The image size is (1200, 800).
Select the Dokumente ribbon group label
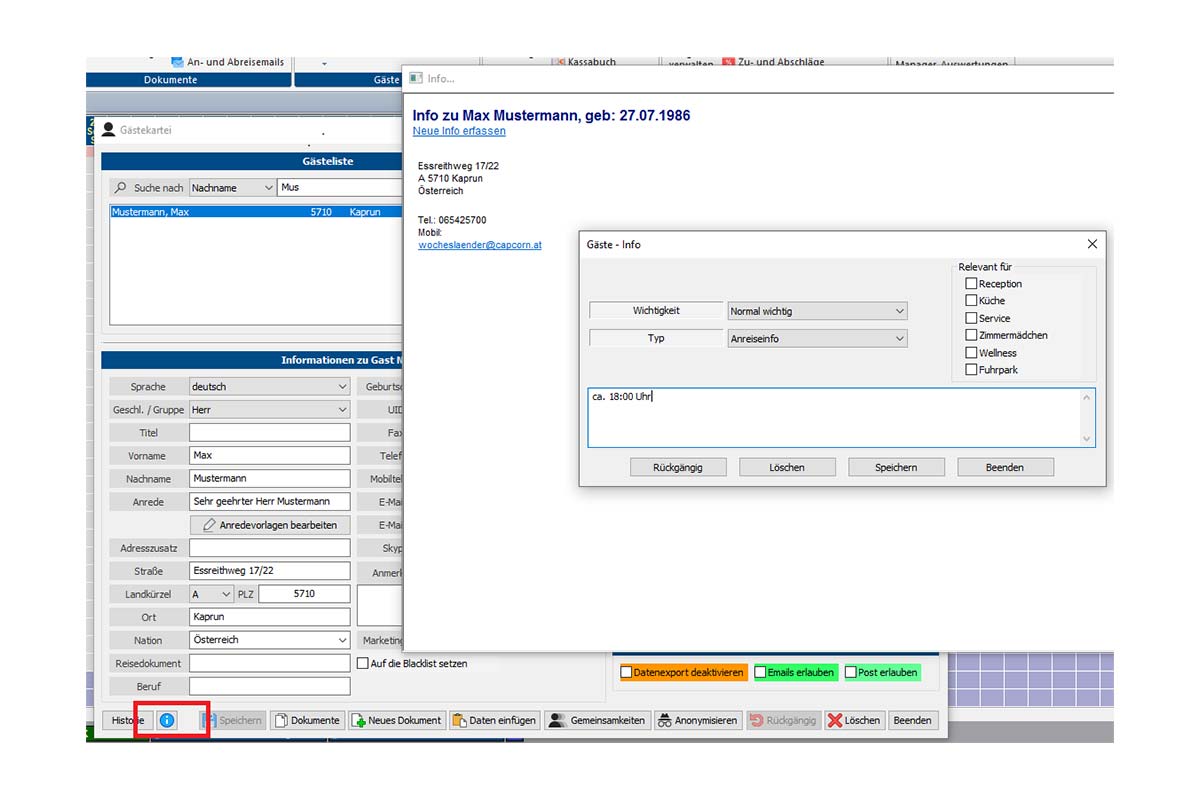click(171, 80)
